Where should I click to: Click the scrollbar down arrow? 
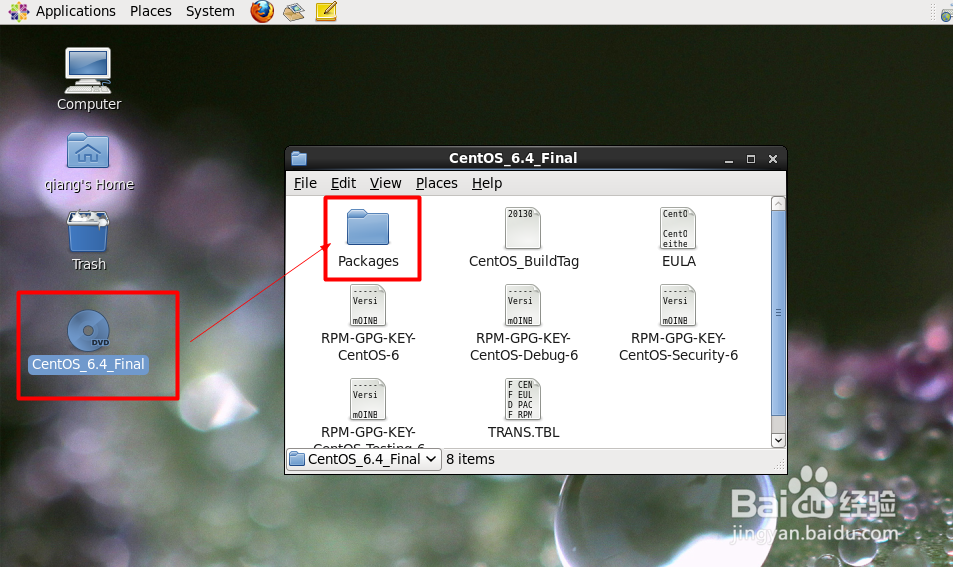point(778,440)
